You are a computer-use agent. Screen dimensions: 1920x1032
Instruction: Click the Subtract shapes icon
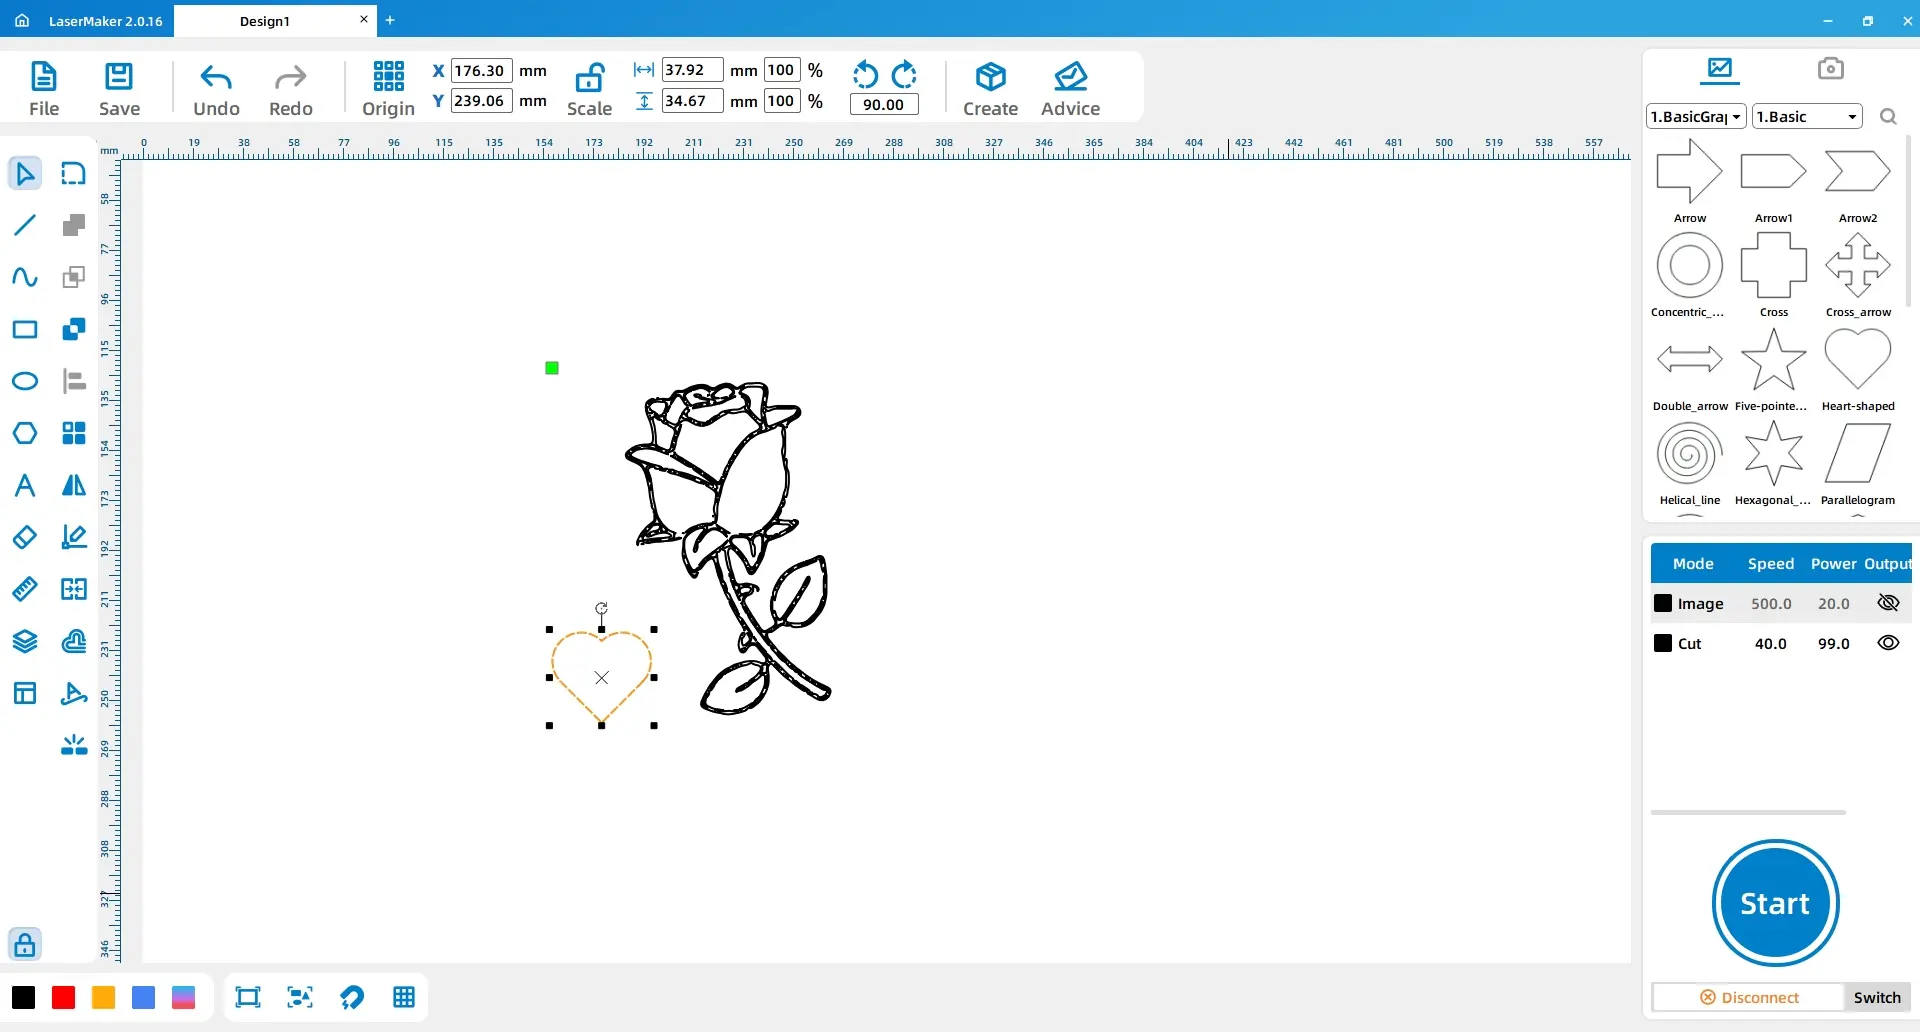74,329
